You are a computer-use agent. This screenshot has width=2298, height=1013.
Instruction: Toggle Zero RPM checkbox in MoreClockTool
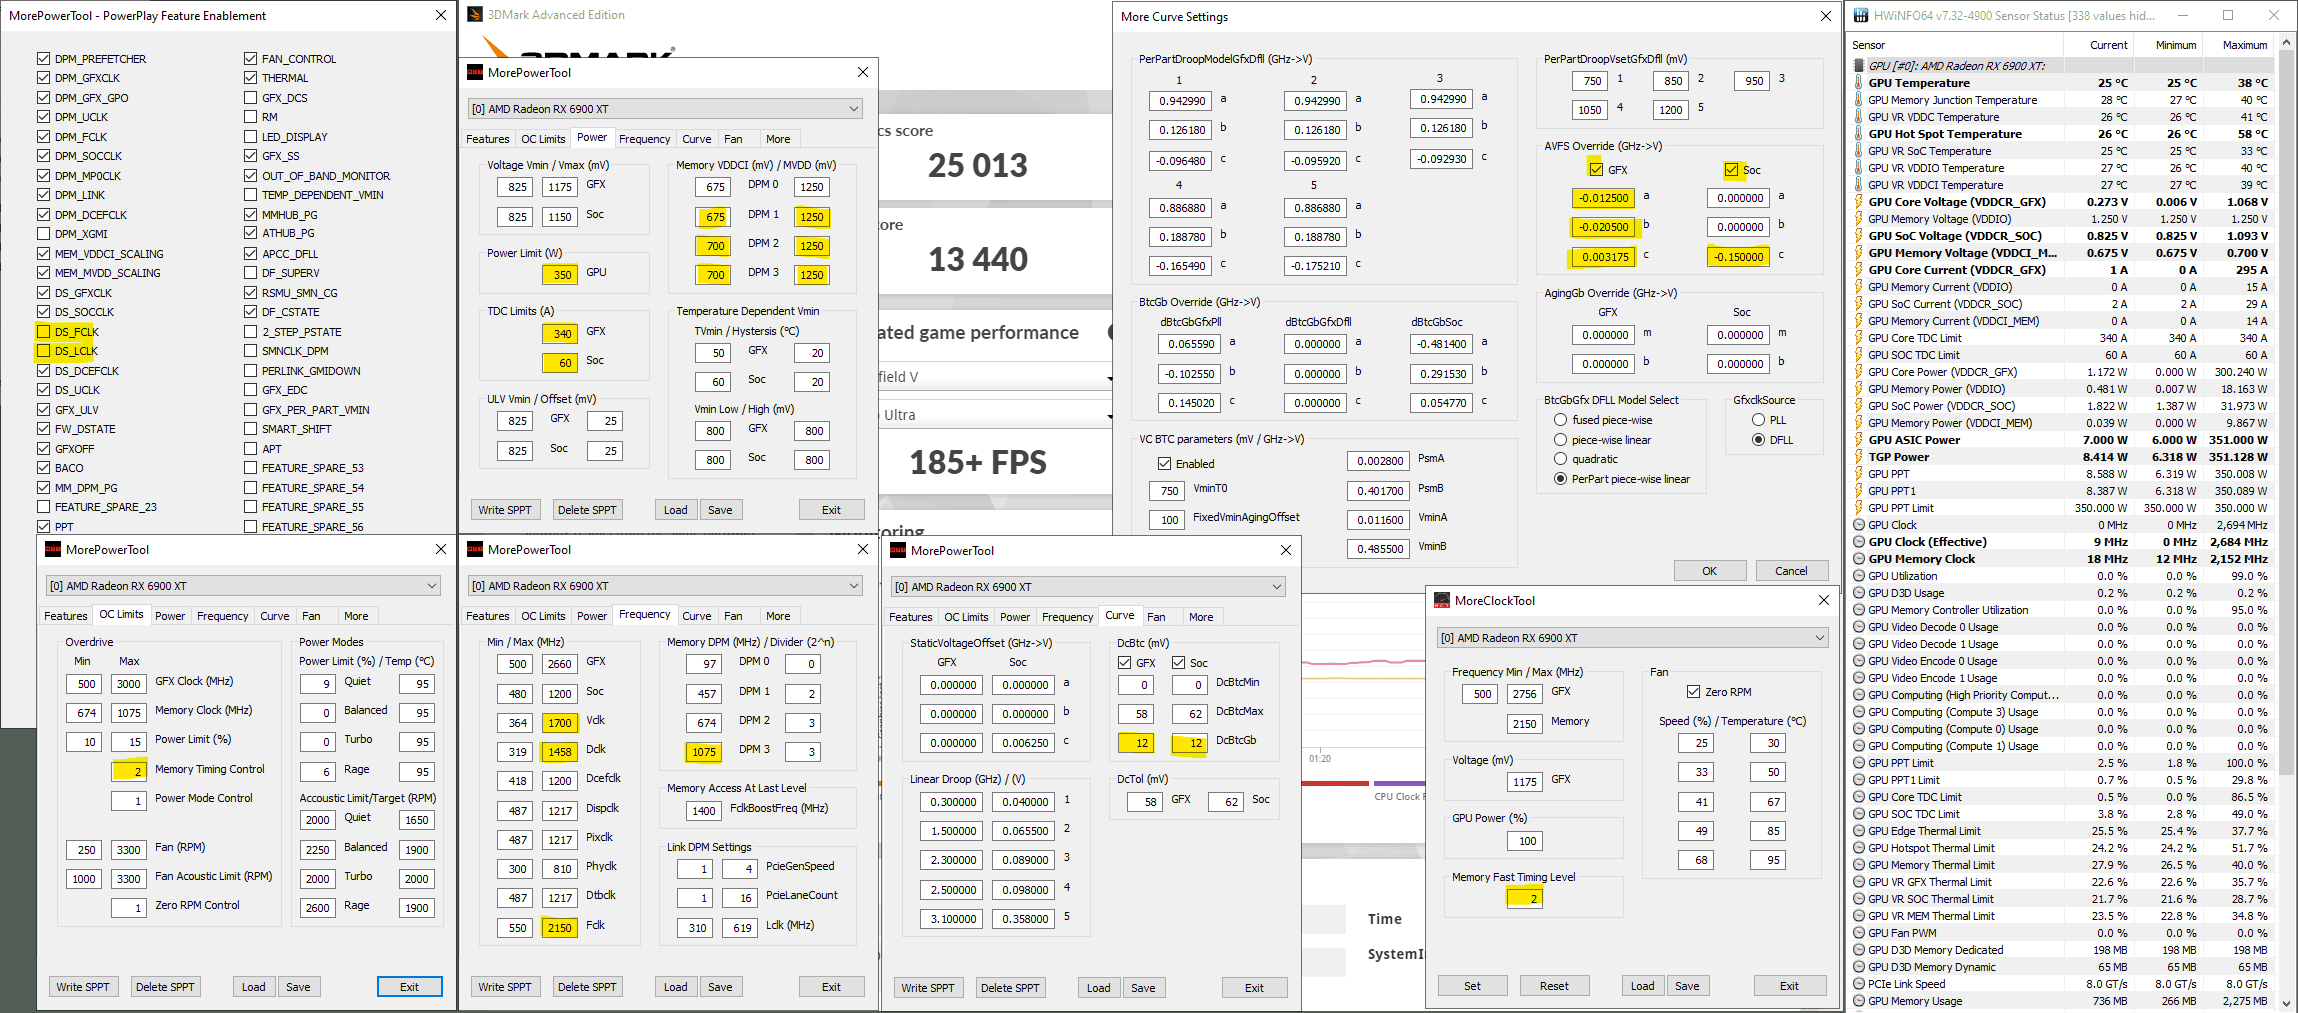(1693, 691)
